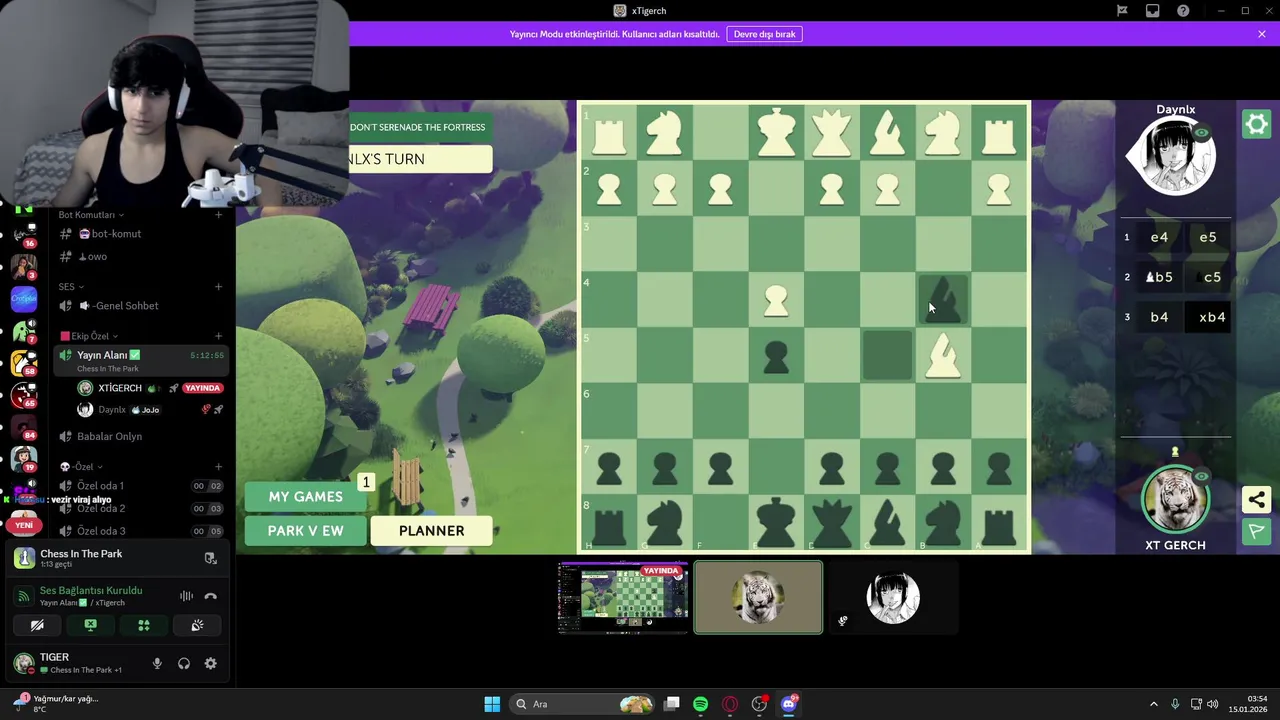Disconnect from voice call phone icon
The height and width of the screenshot is (720, 1280).
[210, 596]
